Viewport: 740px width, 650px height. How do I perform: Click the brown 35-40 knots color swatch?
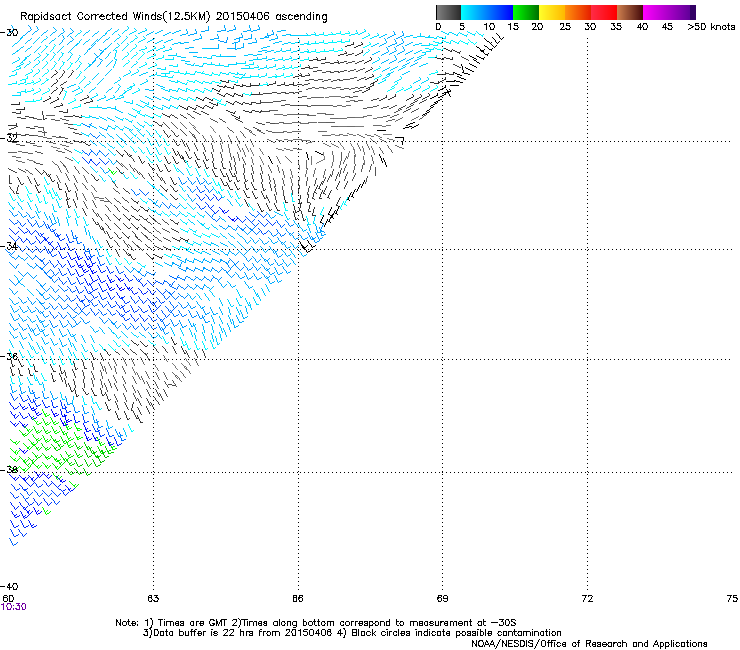[630, 12]
